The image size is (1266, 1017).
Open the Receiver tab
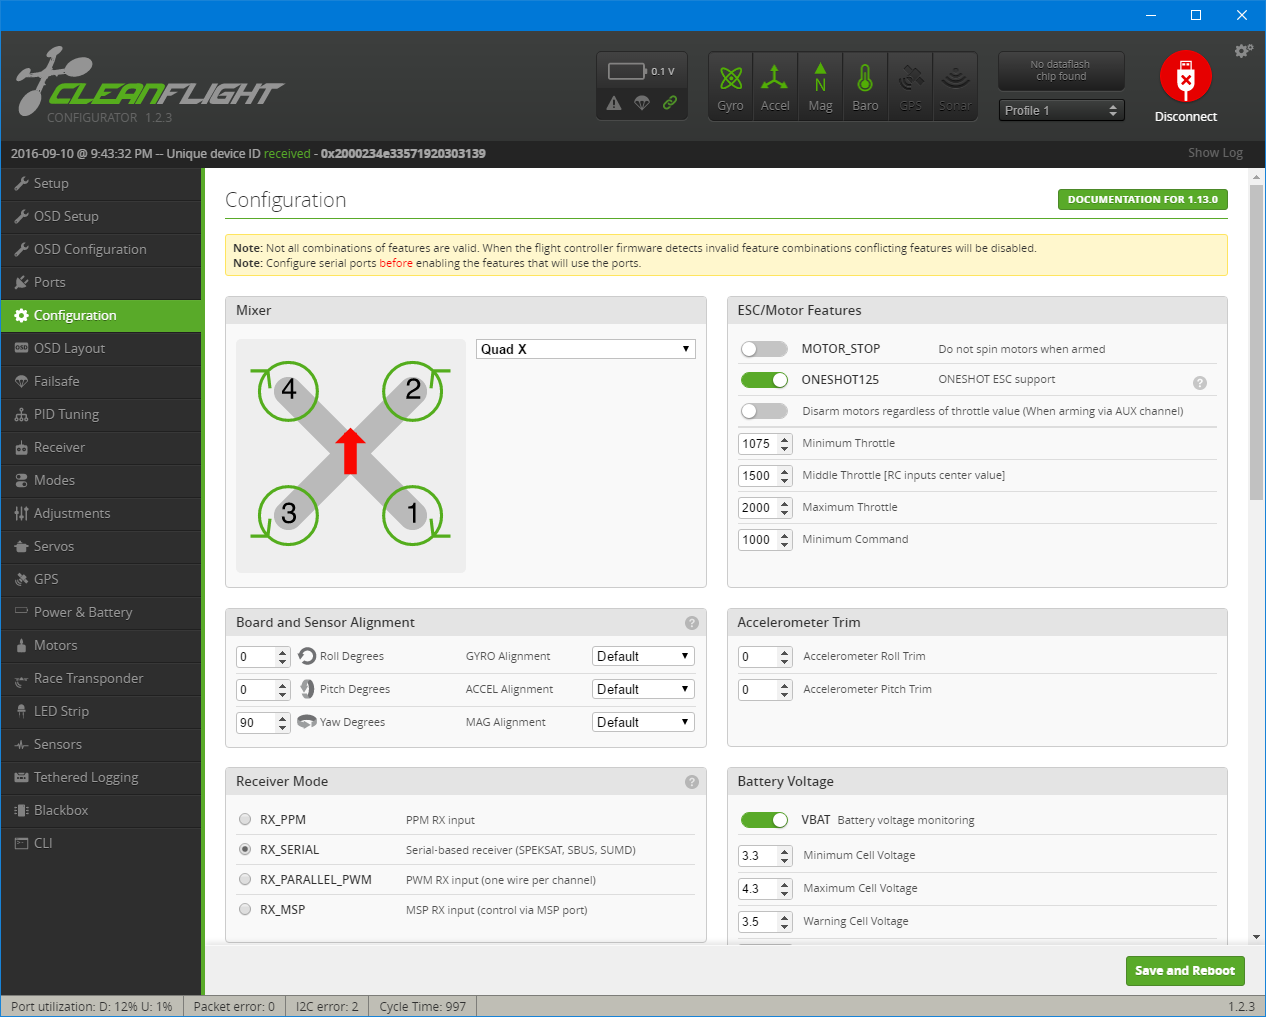pos(101,448)
